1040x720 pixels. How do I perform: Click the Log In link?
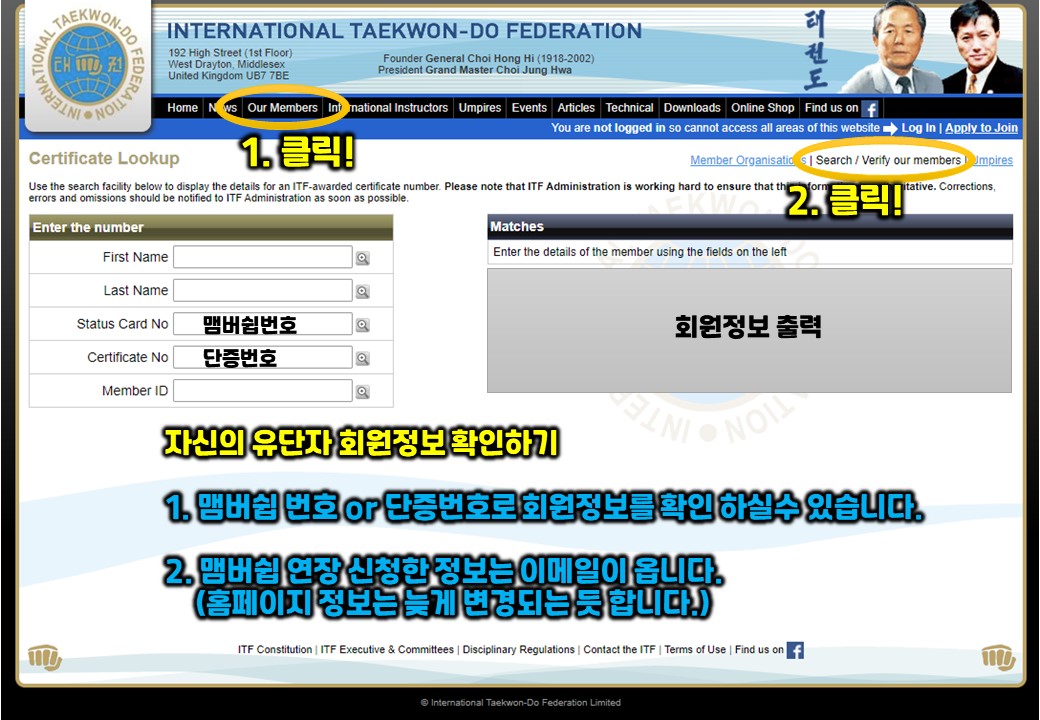point(918,128)
